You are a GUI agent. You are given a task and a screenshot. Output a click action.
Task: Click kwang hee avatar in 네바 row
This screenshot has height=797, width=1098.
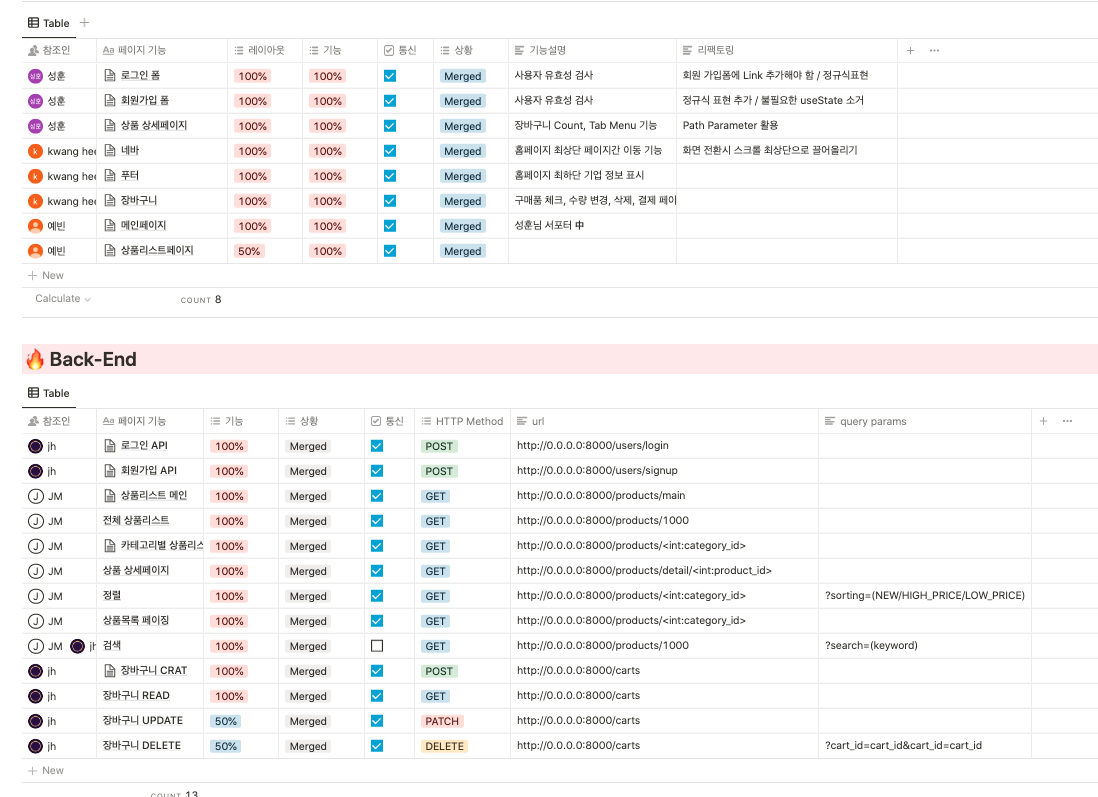pyautogui.click(x=35, y=151)
